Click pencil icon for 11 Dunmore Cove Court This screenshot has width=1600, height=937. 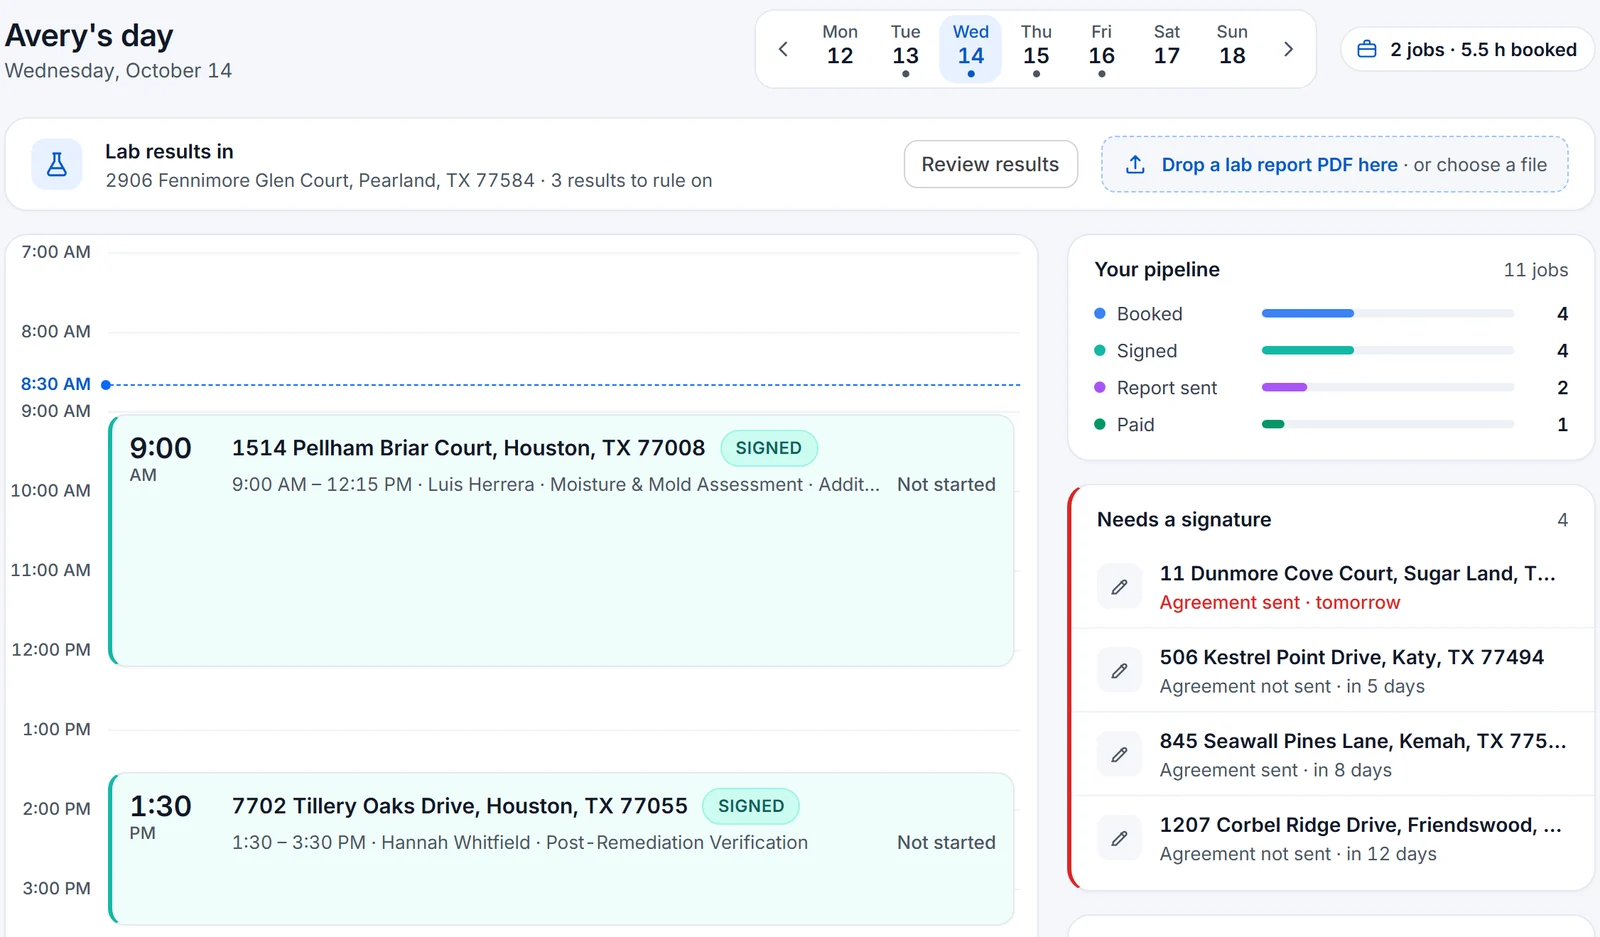tap(1120, 587)
